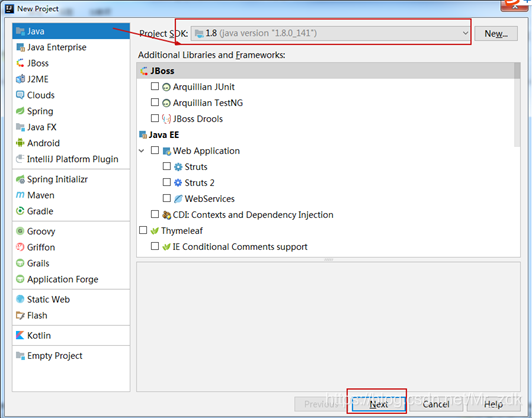Image resolution: width=532 pixels, height=418 pixels.
Task: Click the Arquillian TestNG label
Action: coord(208,103)
